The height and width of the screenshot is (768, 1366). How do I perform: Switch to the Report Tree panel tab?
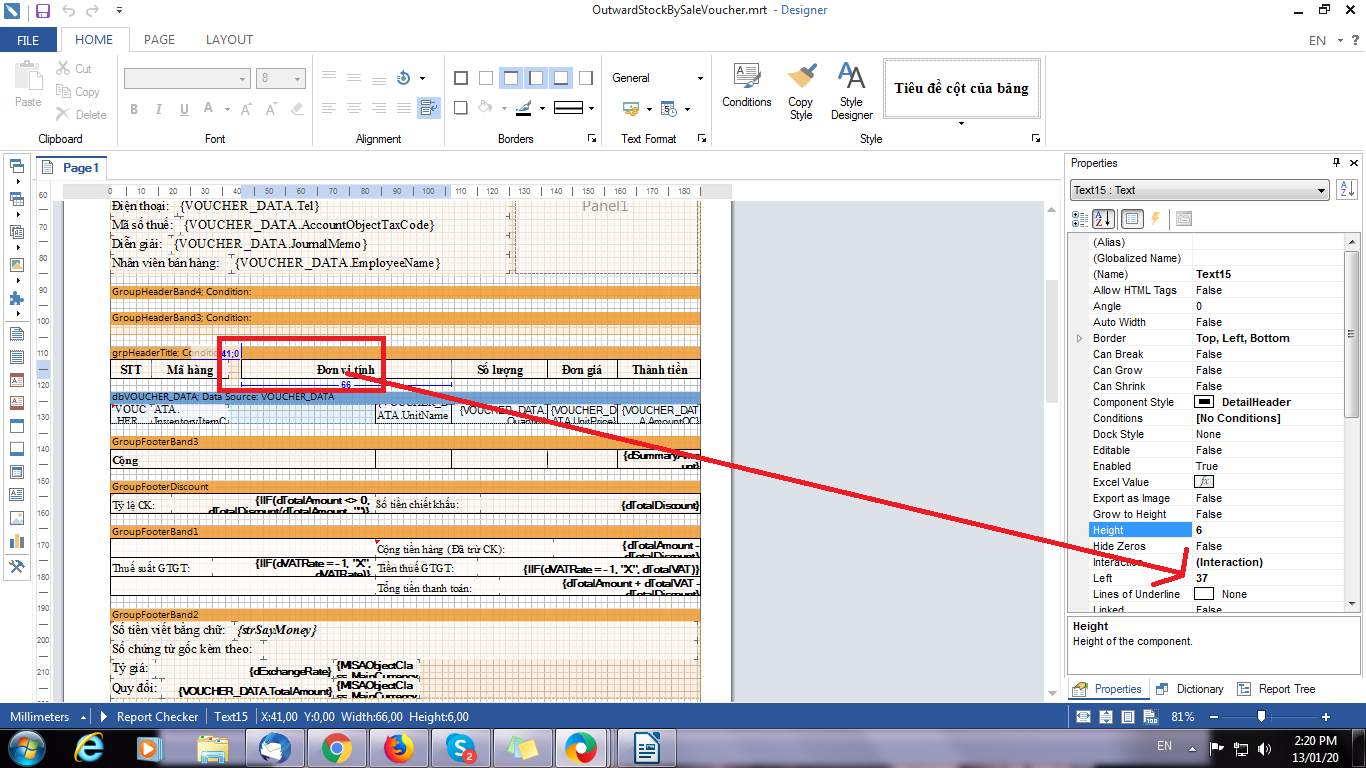[1276, 689]
